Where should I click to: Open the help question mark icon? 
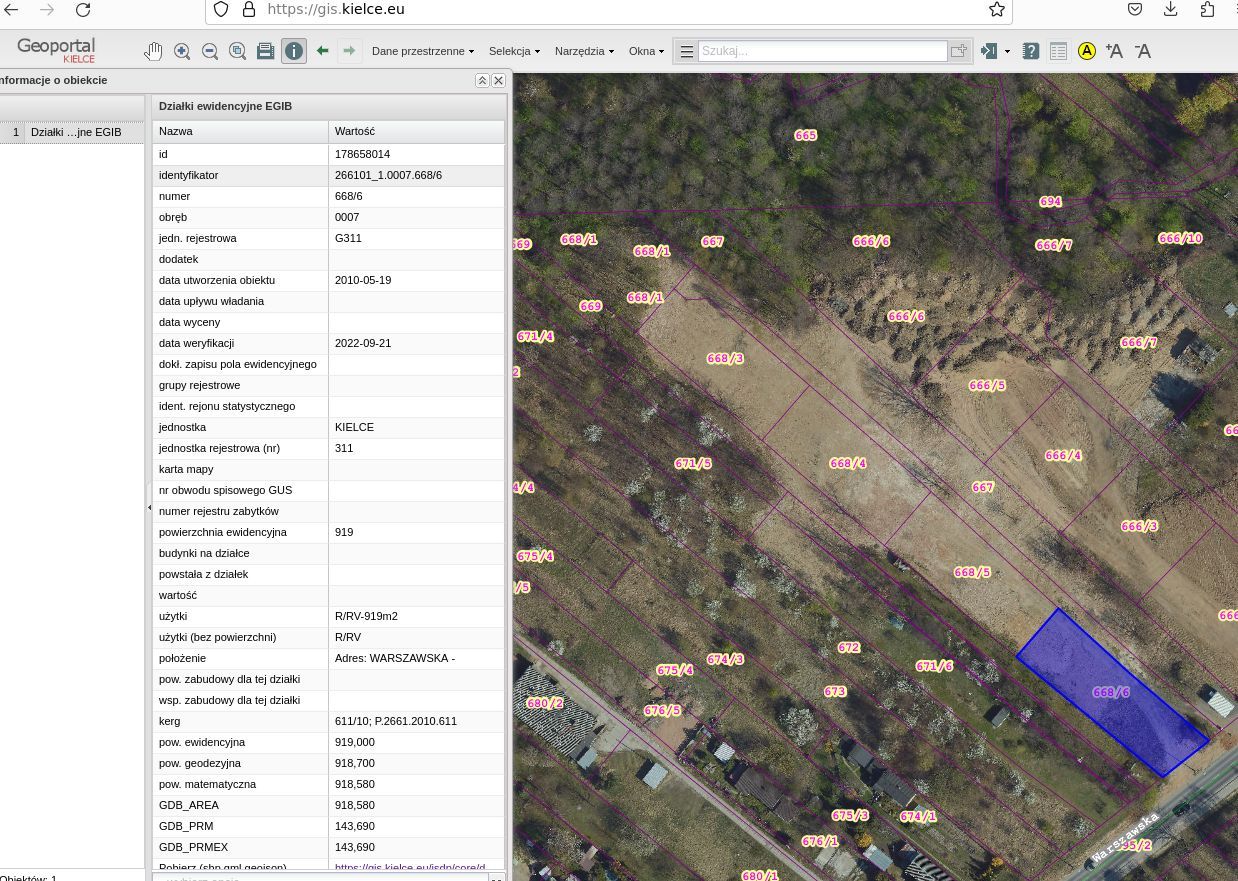click(1031, 51)
